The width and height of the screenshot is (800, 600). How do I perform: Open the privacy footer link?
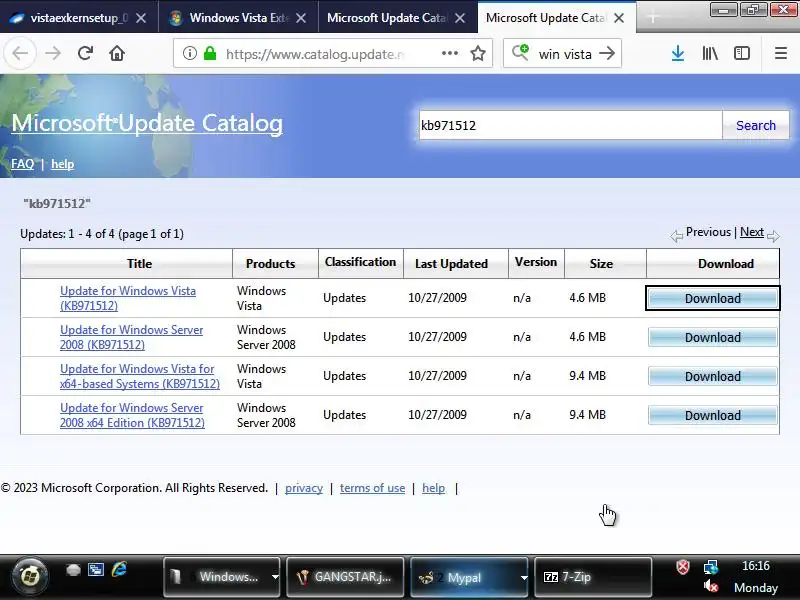click(304, 488)
